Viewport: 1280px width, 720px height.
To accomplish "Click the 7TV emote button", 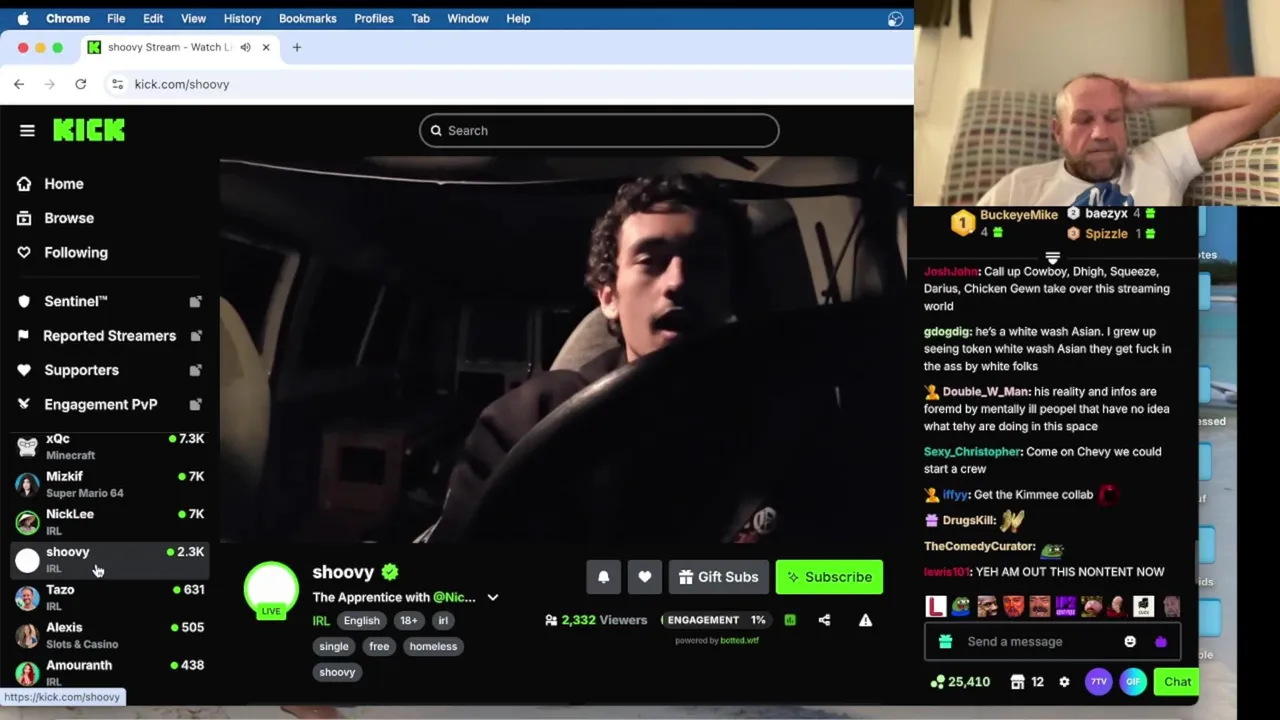I will pos(1098,682).
